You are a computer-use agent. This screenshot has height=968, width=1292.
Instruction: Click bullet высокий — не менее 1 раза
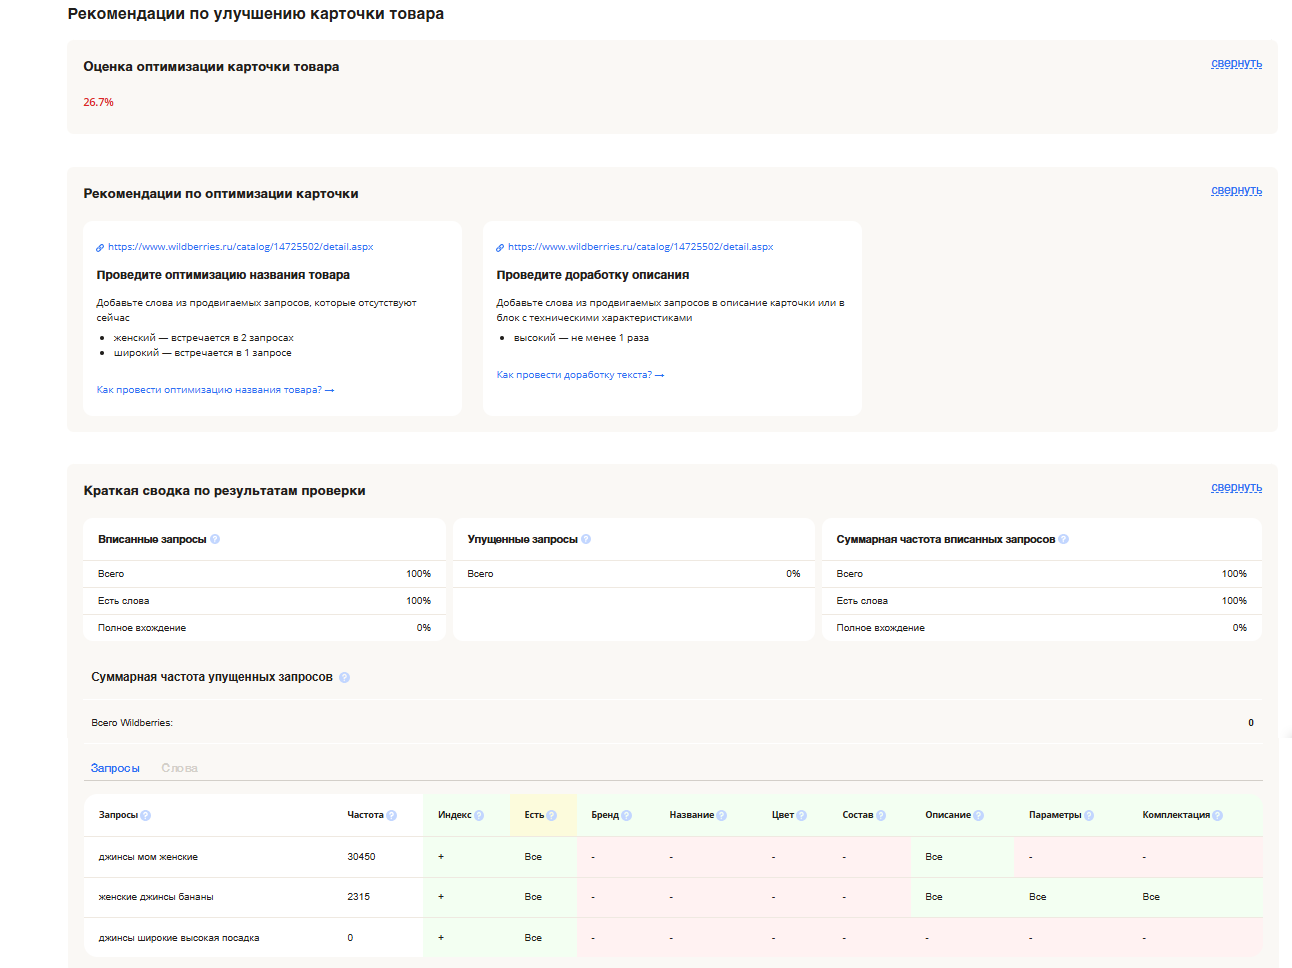coord(581,338)
